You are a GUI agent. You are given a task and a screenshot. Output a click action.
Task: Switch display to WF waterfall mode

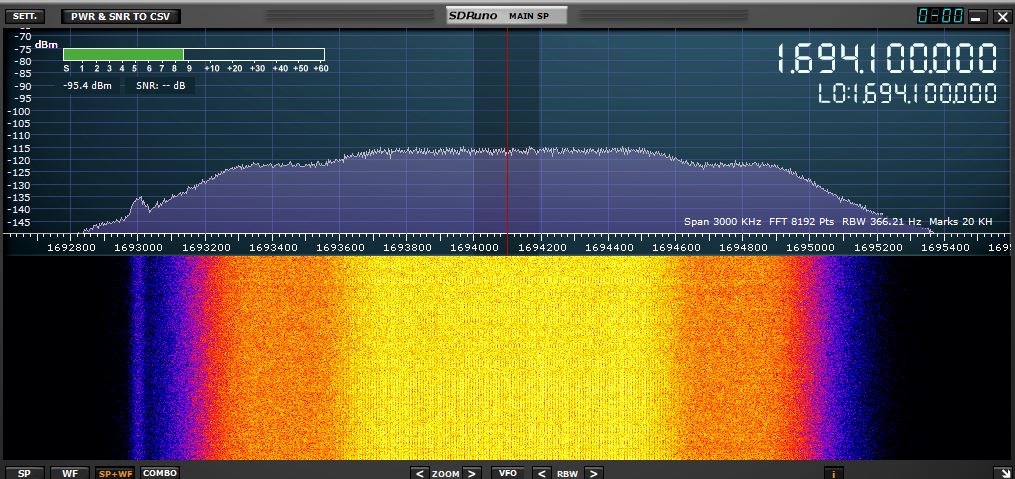pos(70,473)
